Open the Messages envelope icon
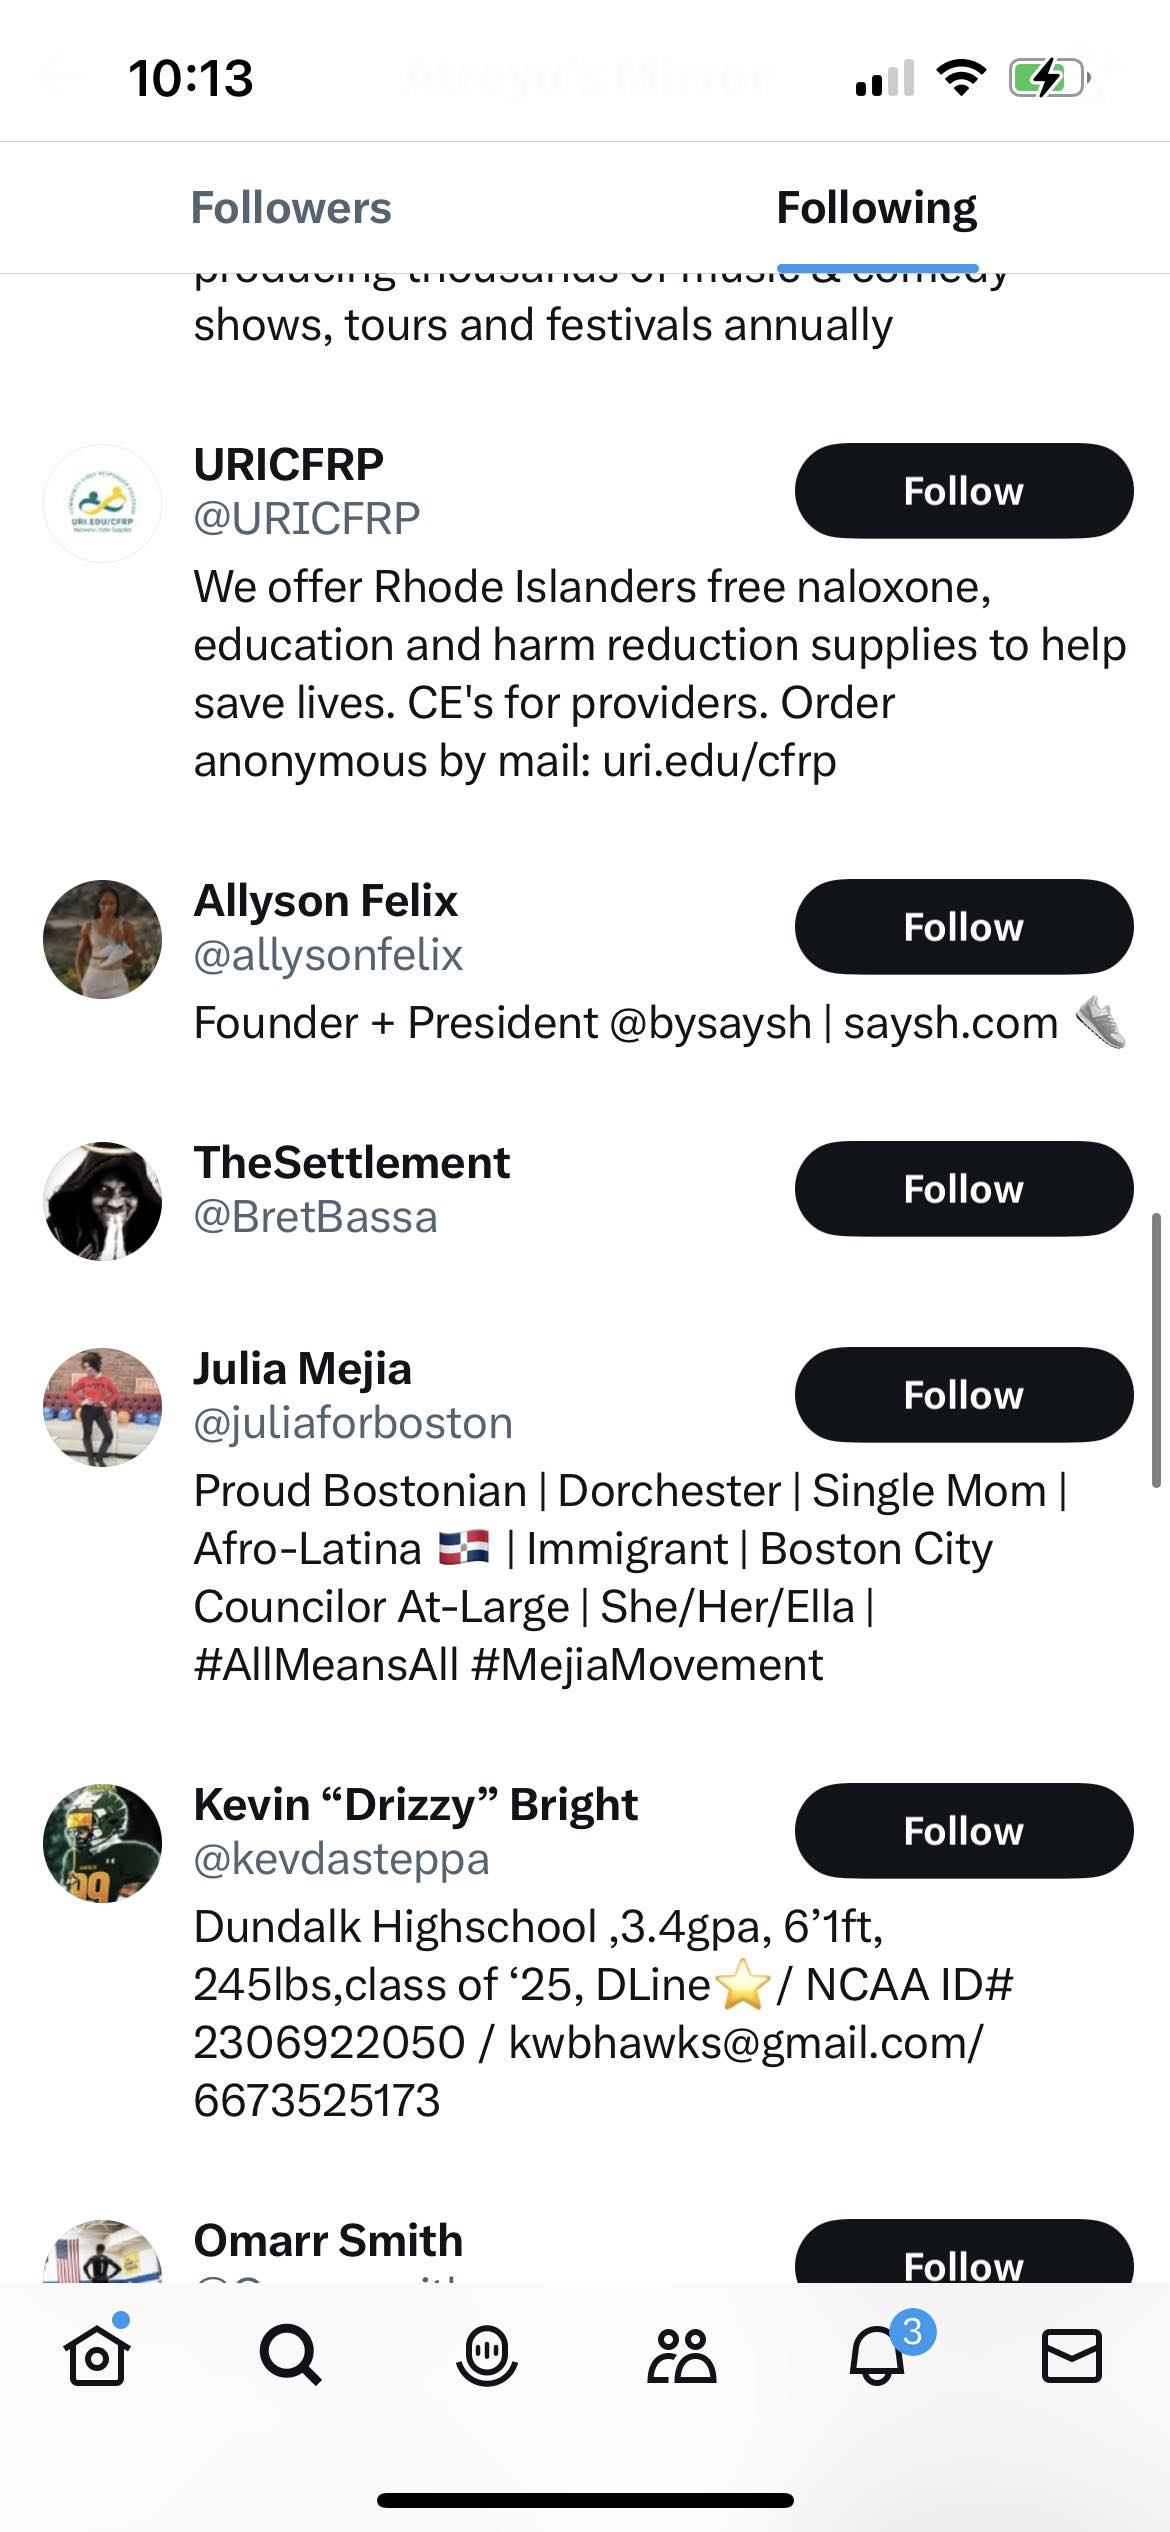This screenshot has height=2532, width=1170. (1071, 2356)
